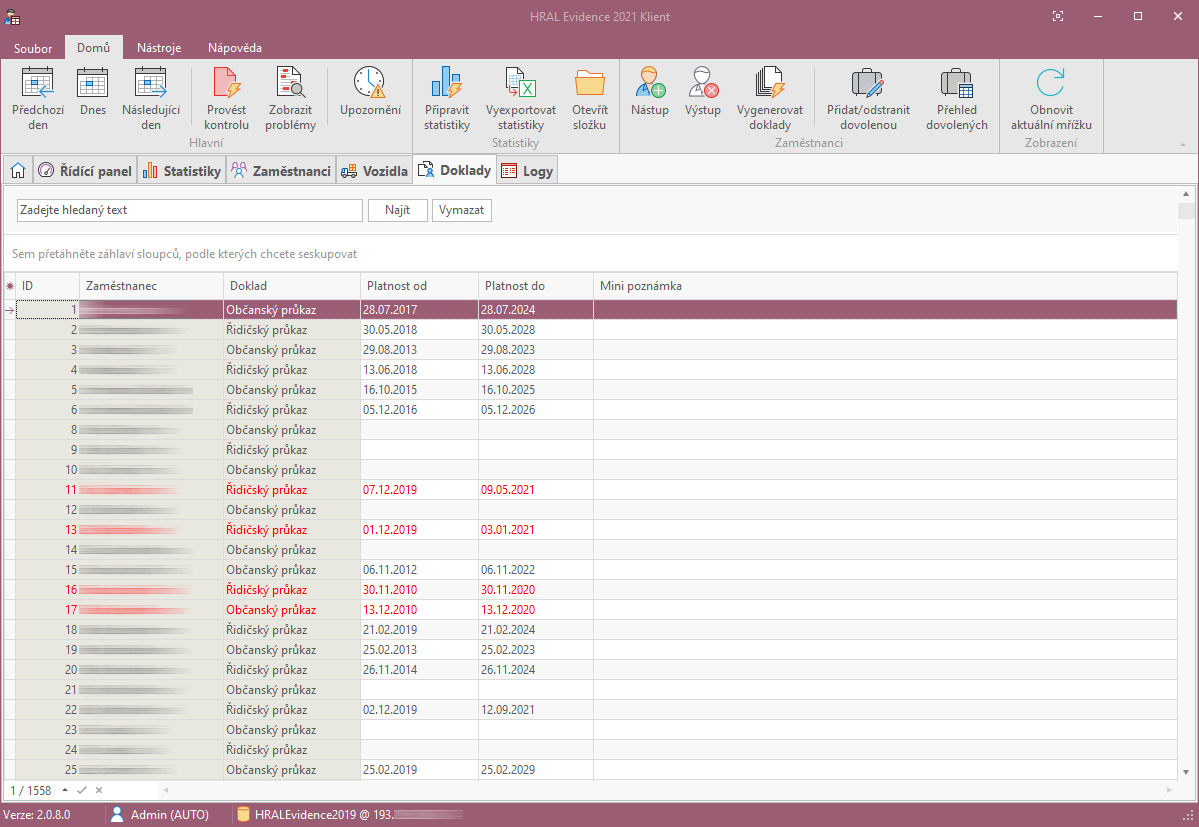The height and width of the screenshot is (827, 1199).
Task: Select the Domů ribbon tab
Action: click(x=93, y=47)
